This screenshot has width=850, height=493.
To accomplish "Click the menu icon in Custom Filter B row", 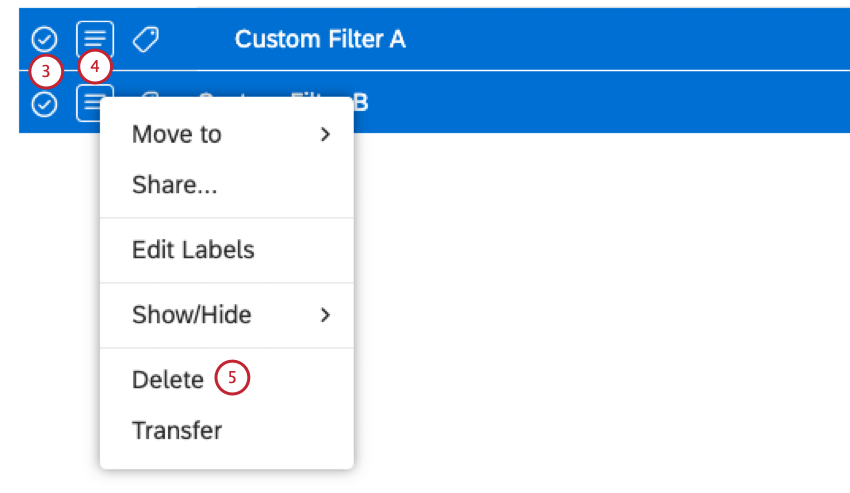I will (x=91, y=103).
